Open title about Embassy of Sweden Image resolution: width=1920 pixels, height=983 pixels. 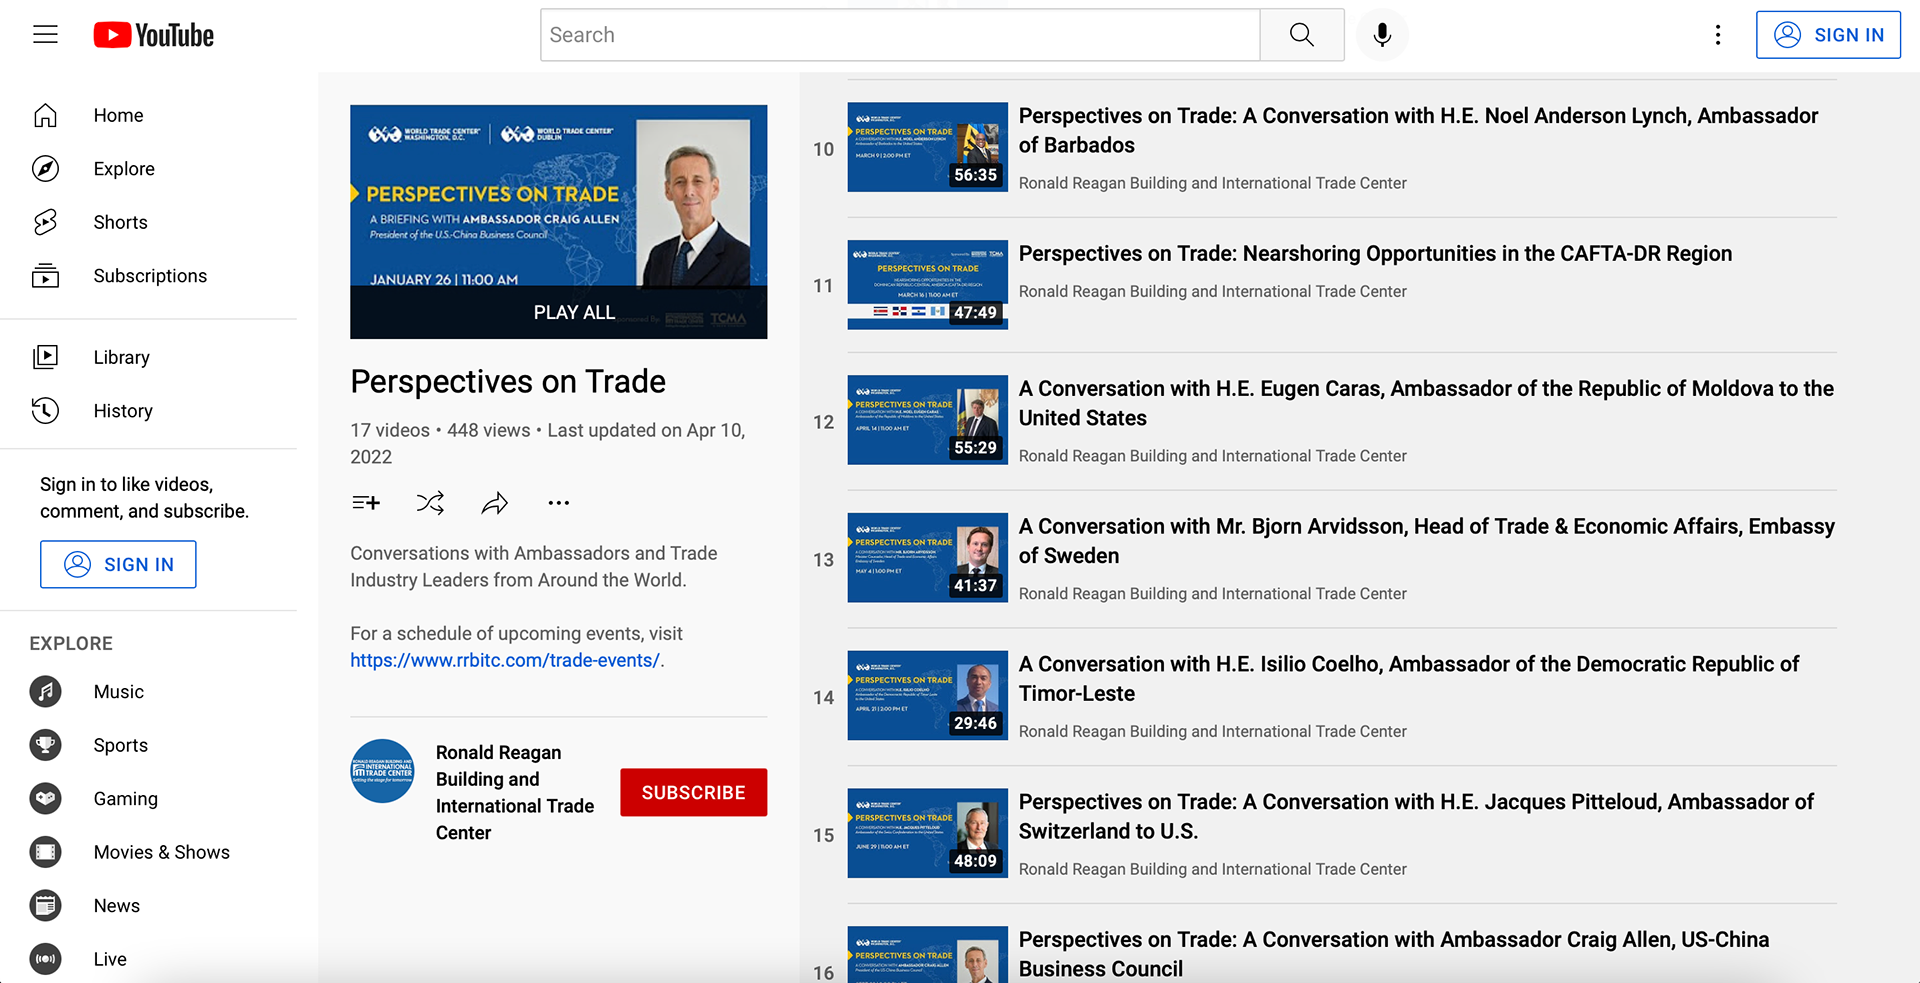pos(1426,541)
